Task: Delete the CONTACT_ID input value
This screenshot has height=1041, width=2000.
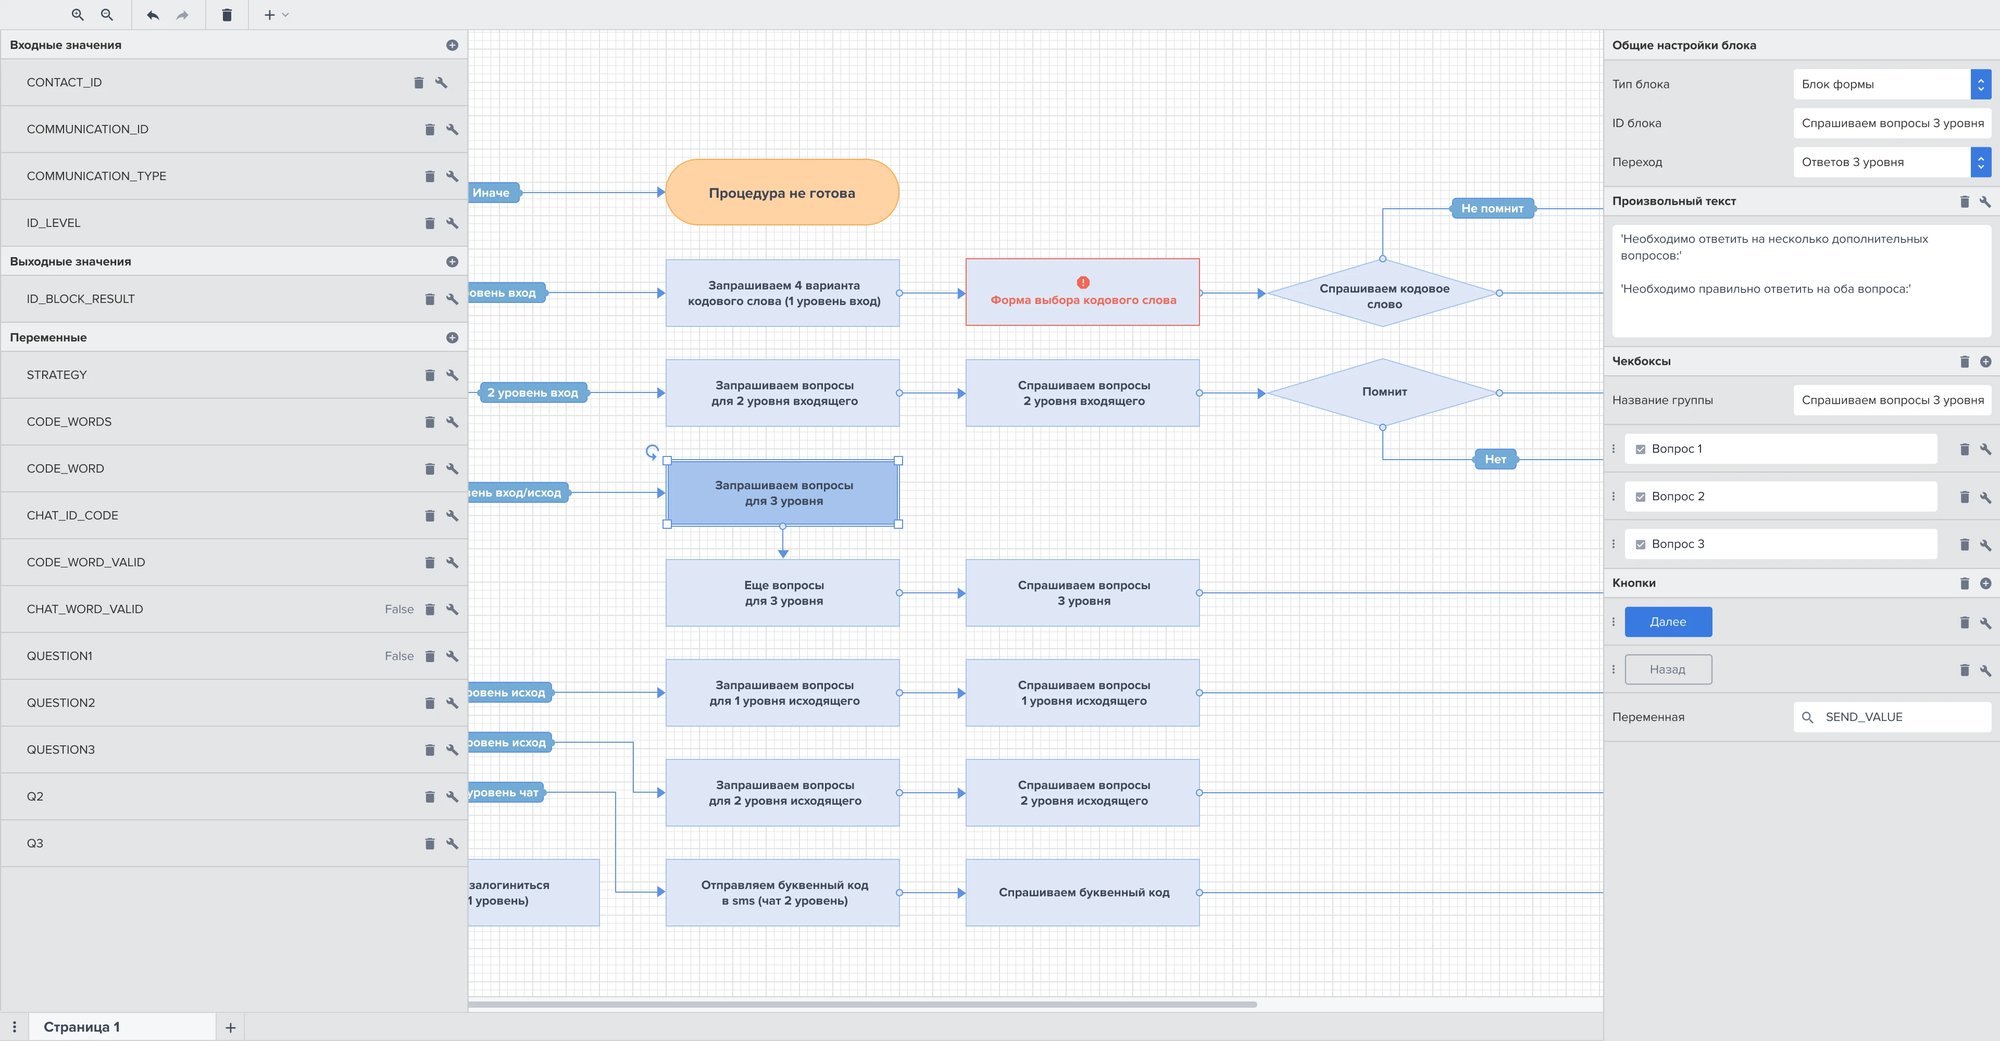Action: (x=419, y=83)
